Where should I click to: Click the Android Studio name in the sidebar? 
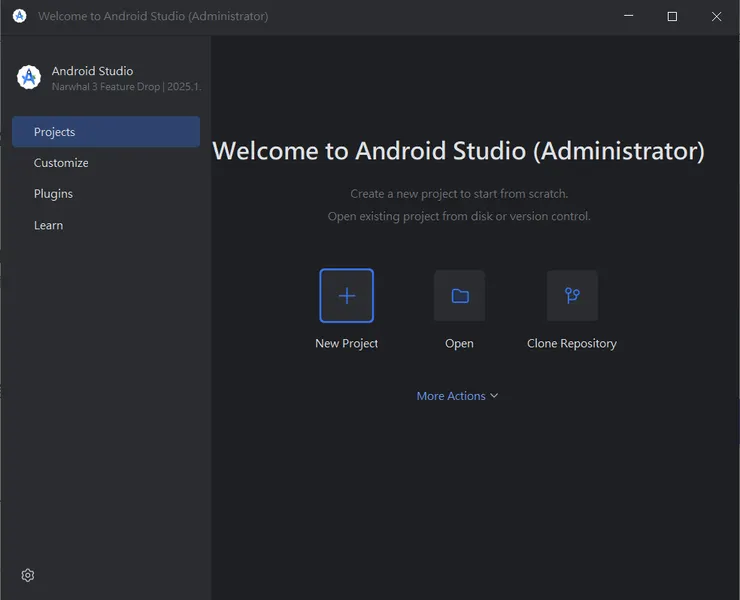tap(92, 71)
